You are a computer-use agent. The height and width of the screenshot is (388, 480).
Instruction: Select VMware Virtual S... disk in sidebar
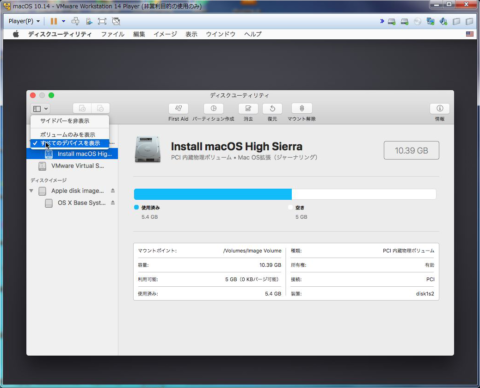click(72, 166)
